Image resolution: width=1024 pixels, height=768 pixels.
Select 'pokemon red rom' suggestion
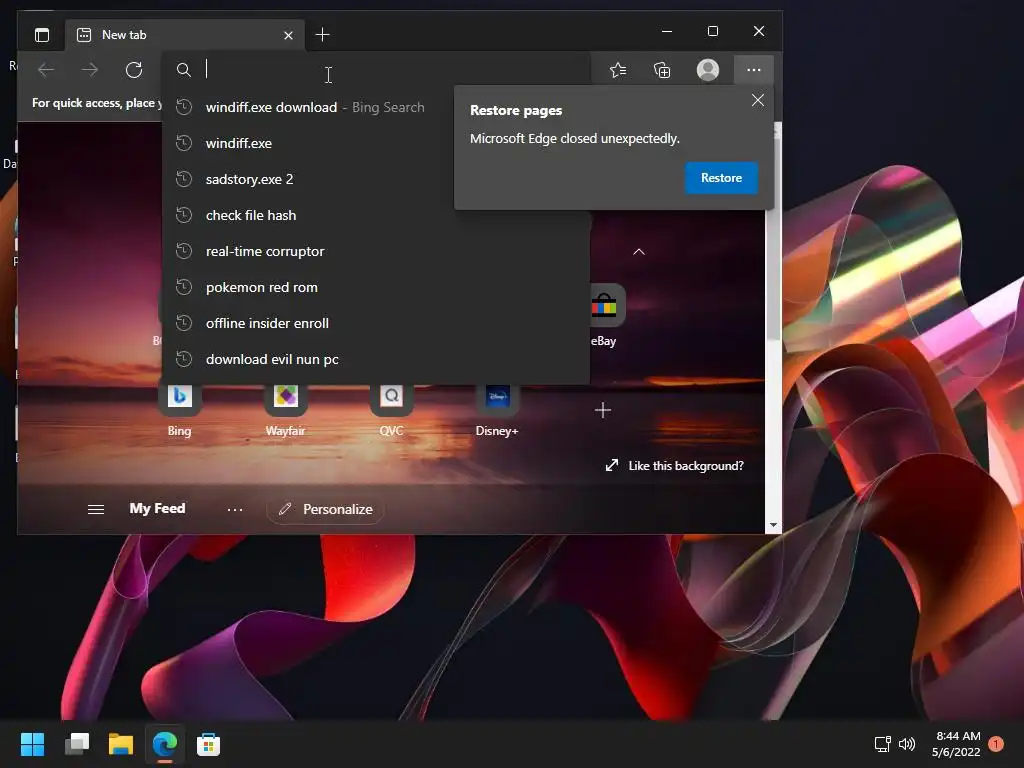(x=376, y=287)
